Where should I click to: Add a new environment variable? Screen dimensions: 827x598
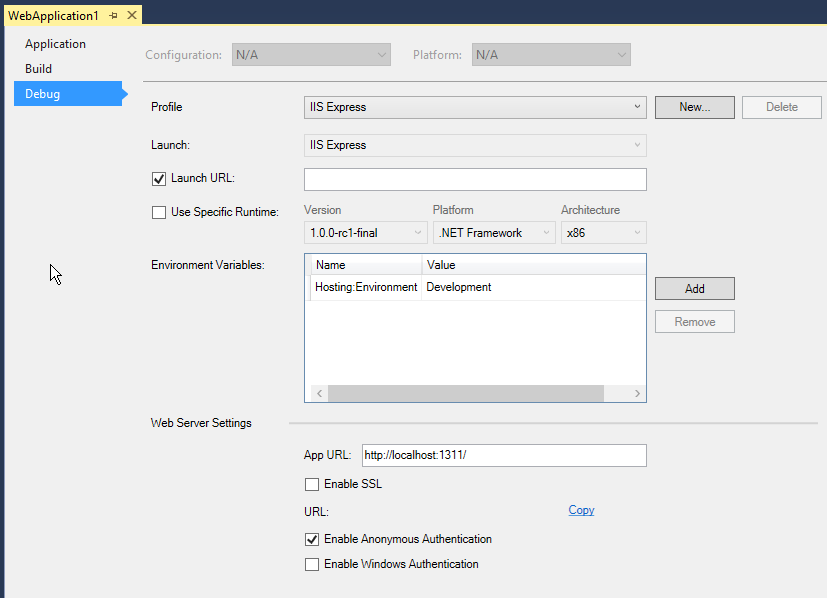tap(694, 289)
